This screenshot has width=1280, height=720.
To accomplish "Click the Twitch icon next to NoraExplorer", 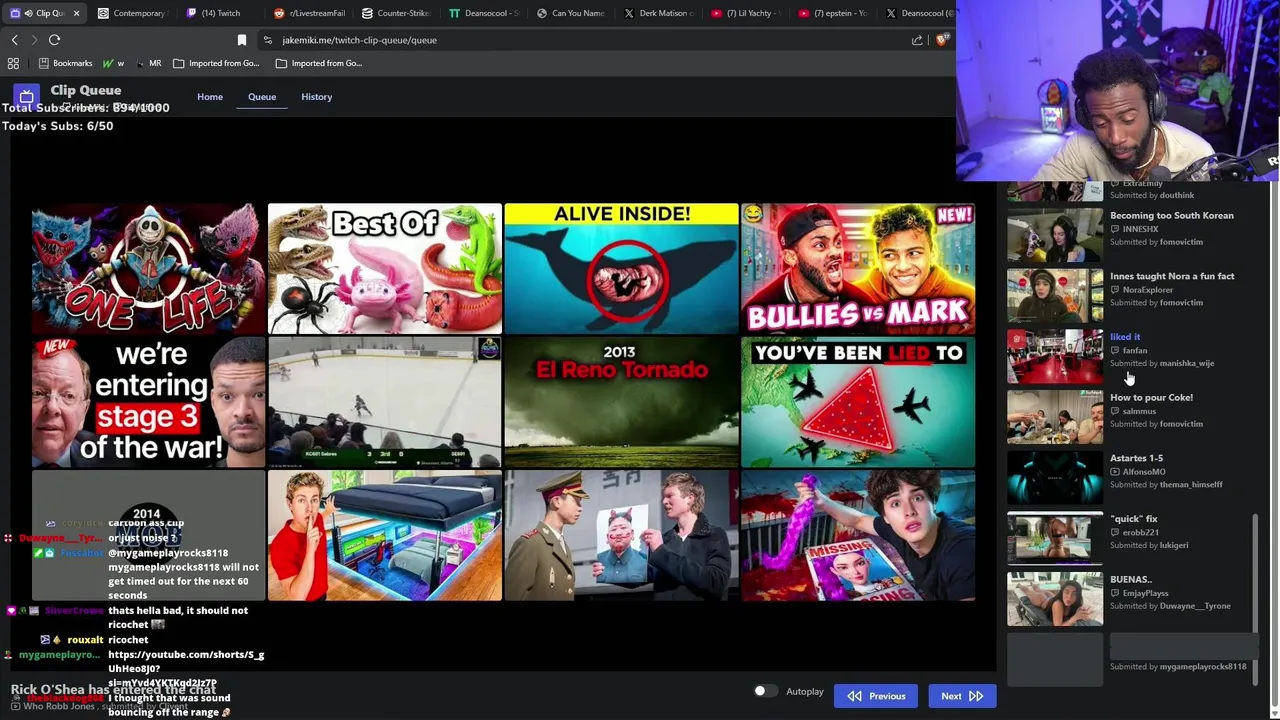I will click(1115, 290).
